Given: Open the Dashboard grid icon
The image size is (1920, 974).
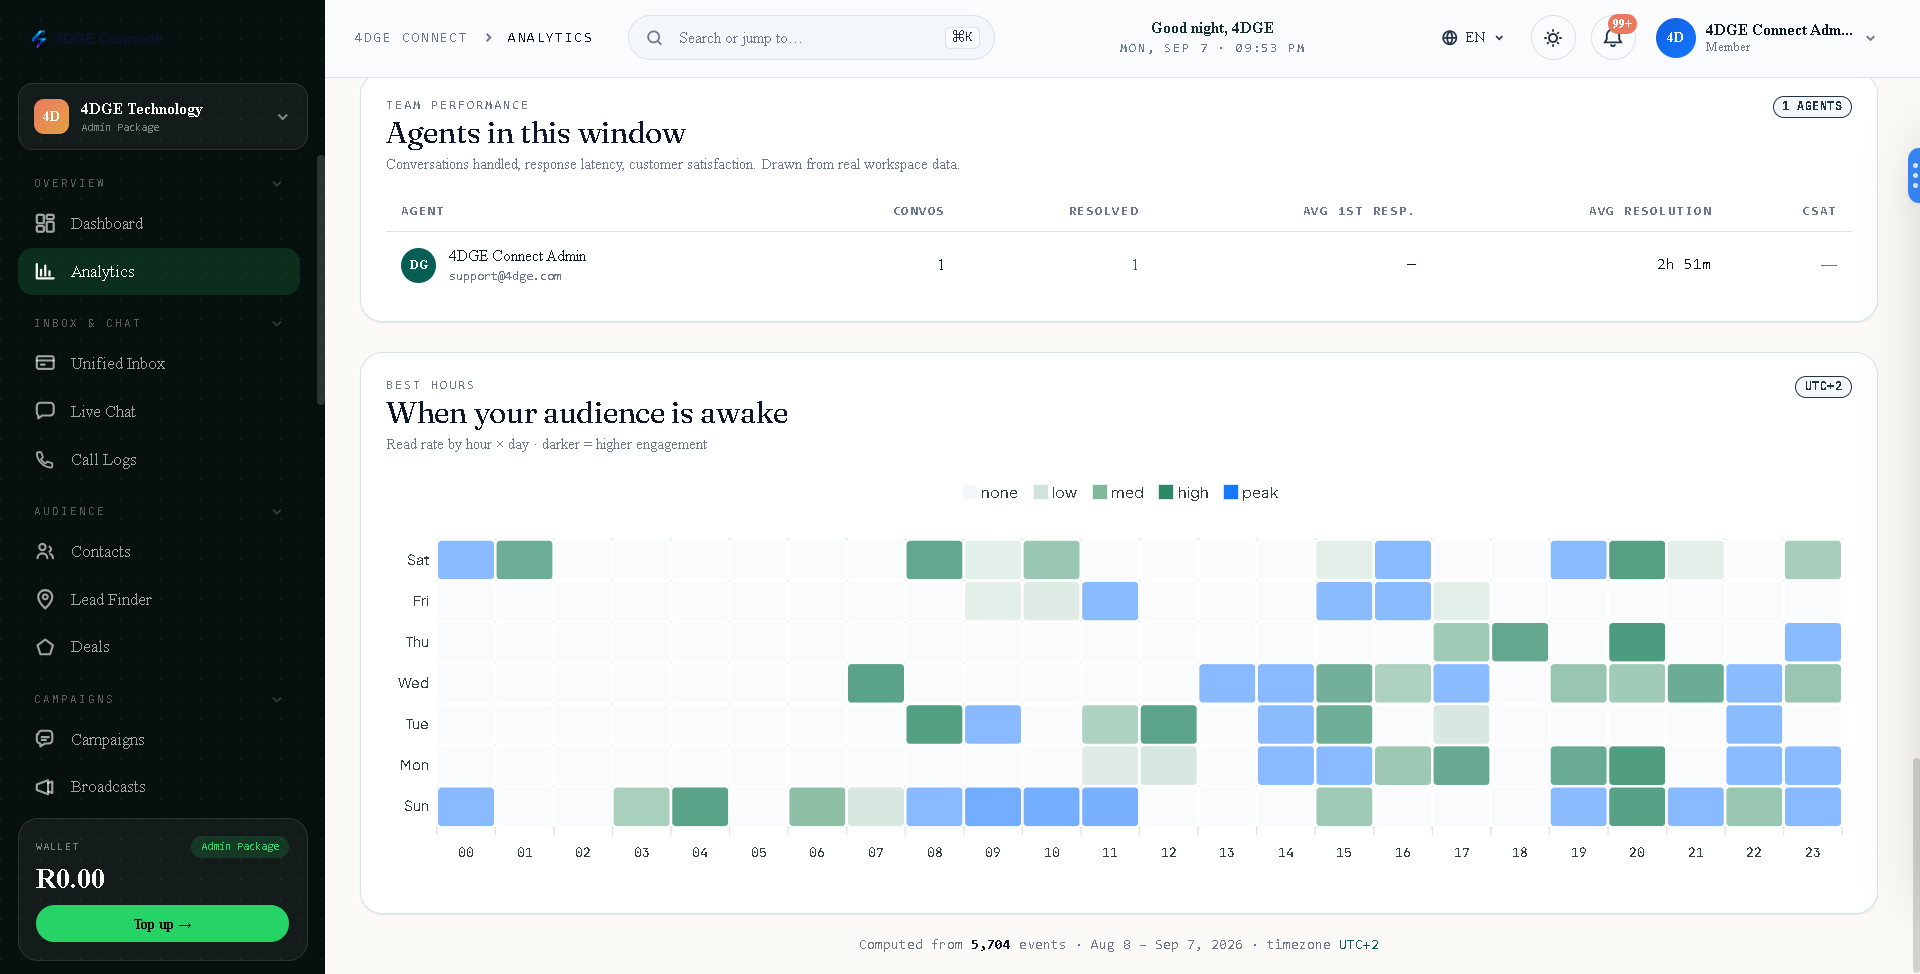Looking at the screenshot, I should tap(45, 223).
